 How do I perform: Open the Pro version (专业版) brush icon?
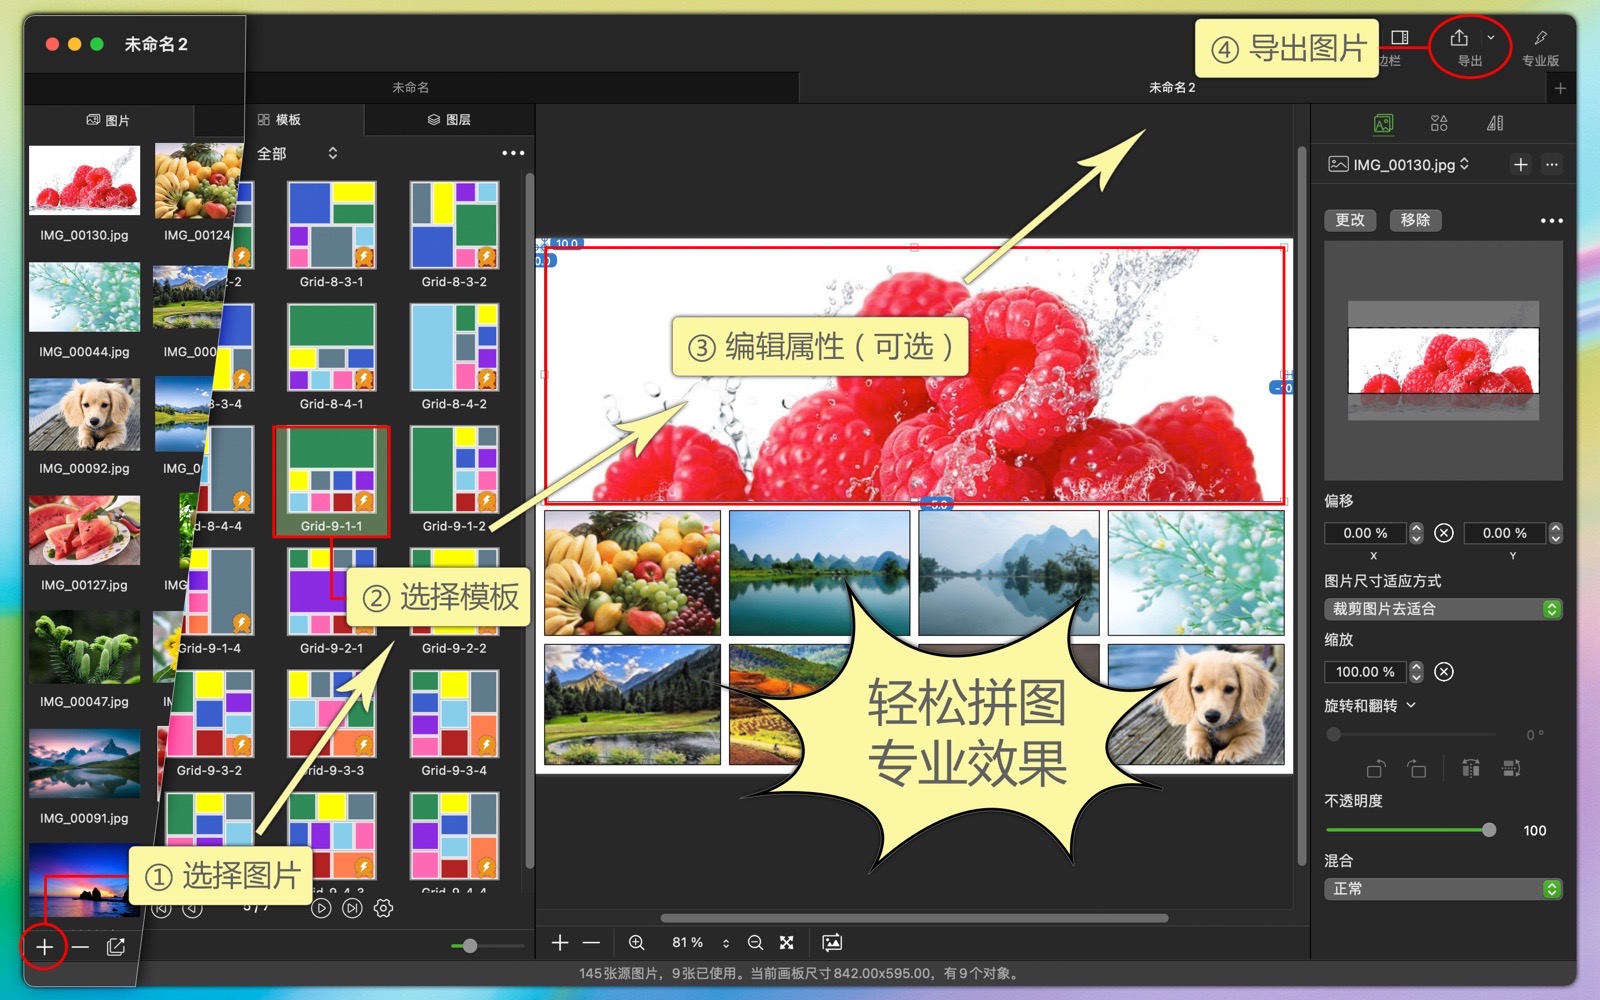[1540, 39]
